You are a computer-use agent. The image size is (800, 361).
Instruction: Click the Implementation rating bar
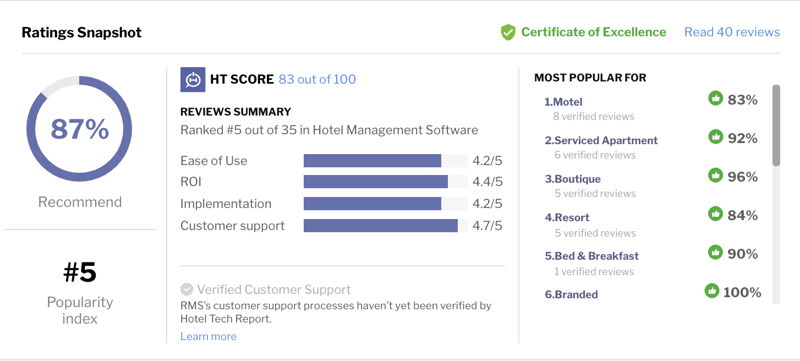coord(385,203)
